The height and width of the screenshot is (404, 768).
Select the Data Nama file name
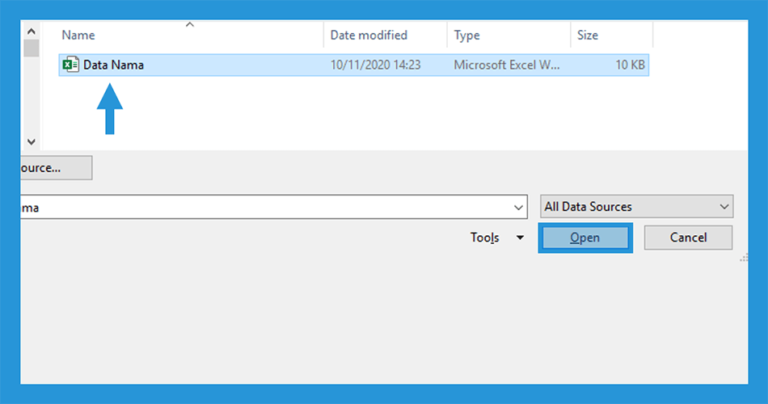point(113,65)
